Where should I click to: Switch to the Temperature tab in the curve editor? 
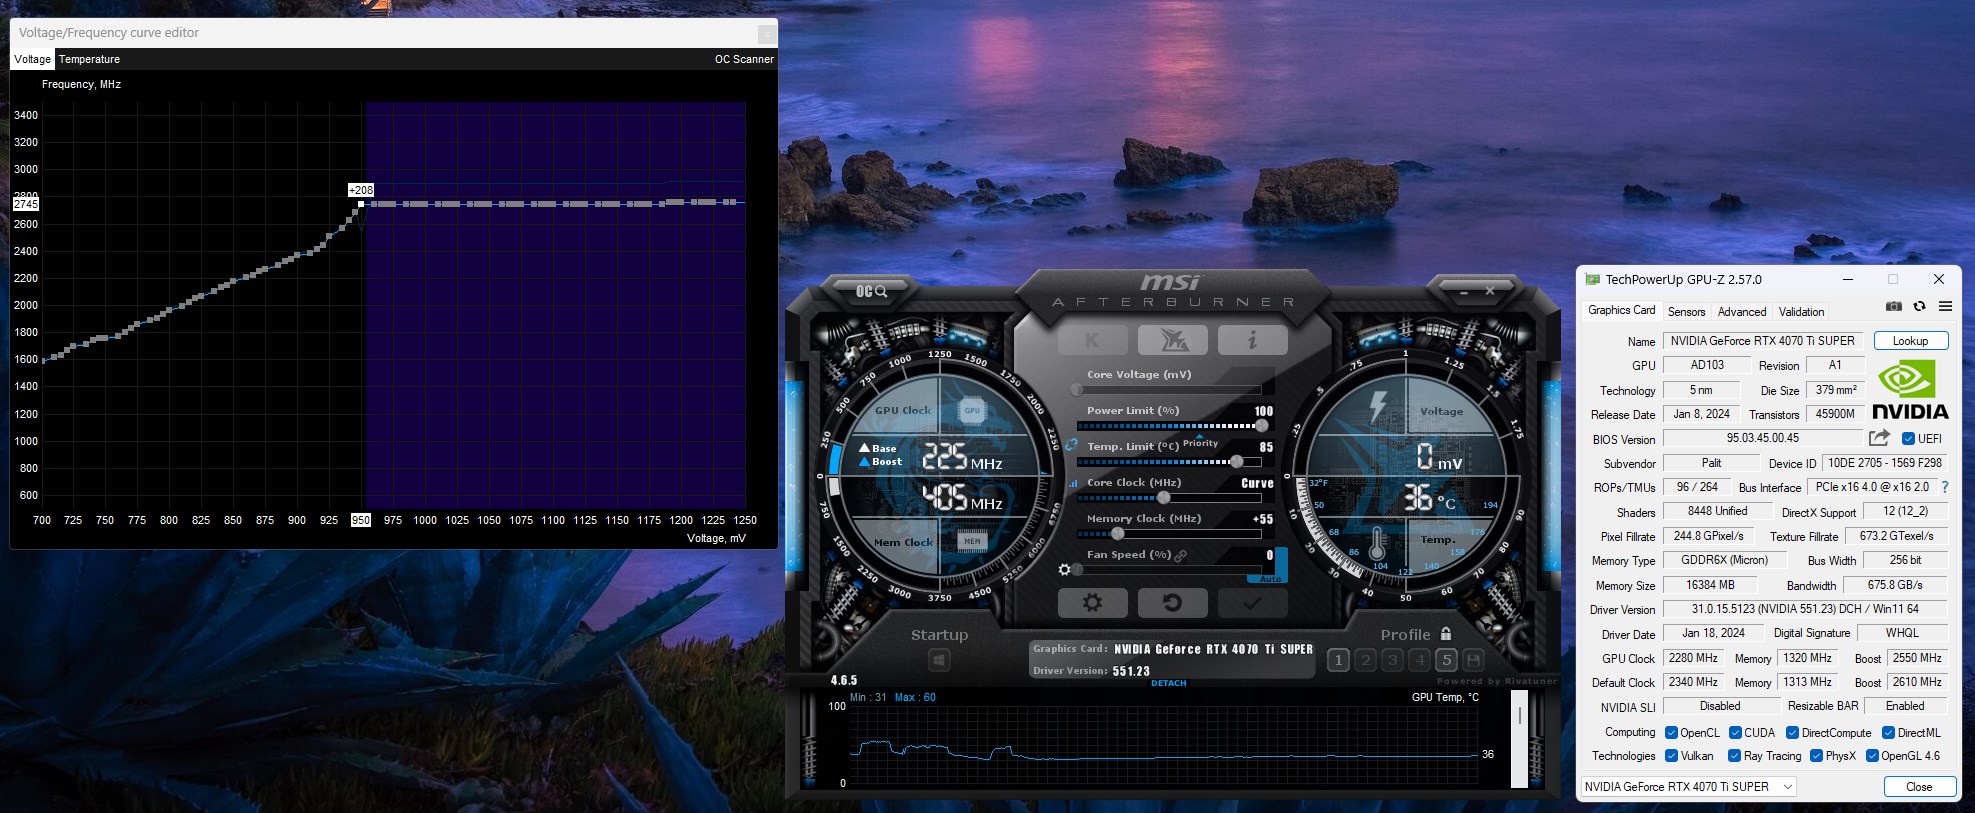pyautogui.click(x=89, y=59)
